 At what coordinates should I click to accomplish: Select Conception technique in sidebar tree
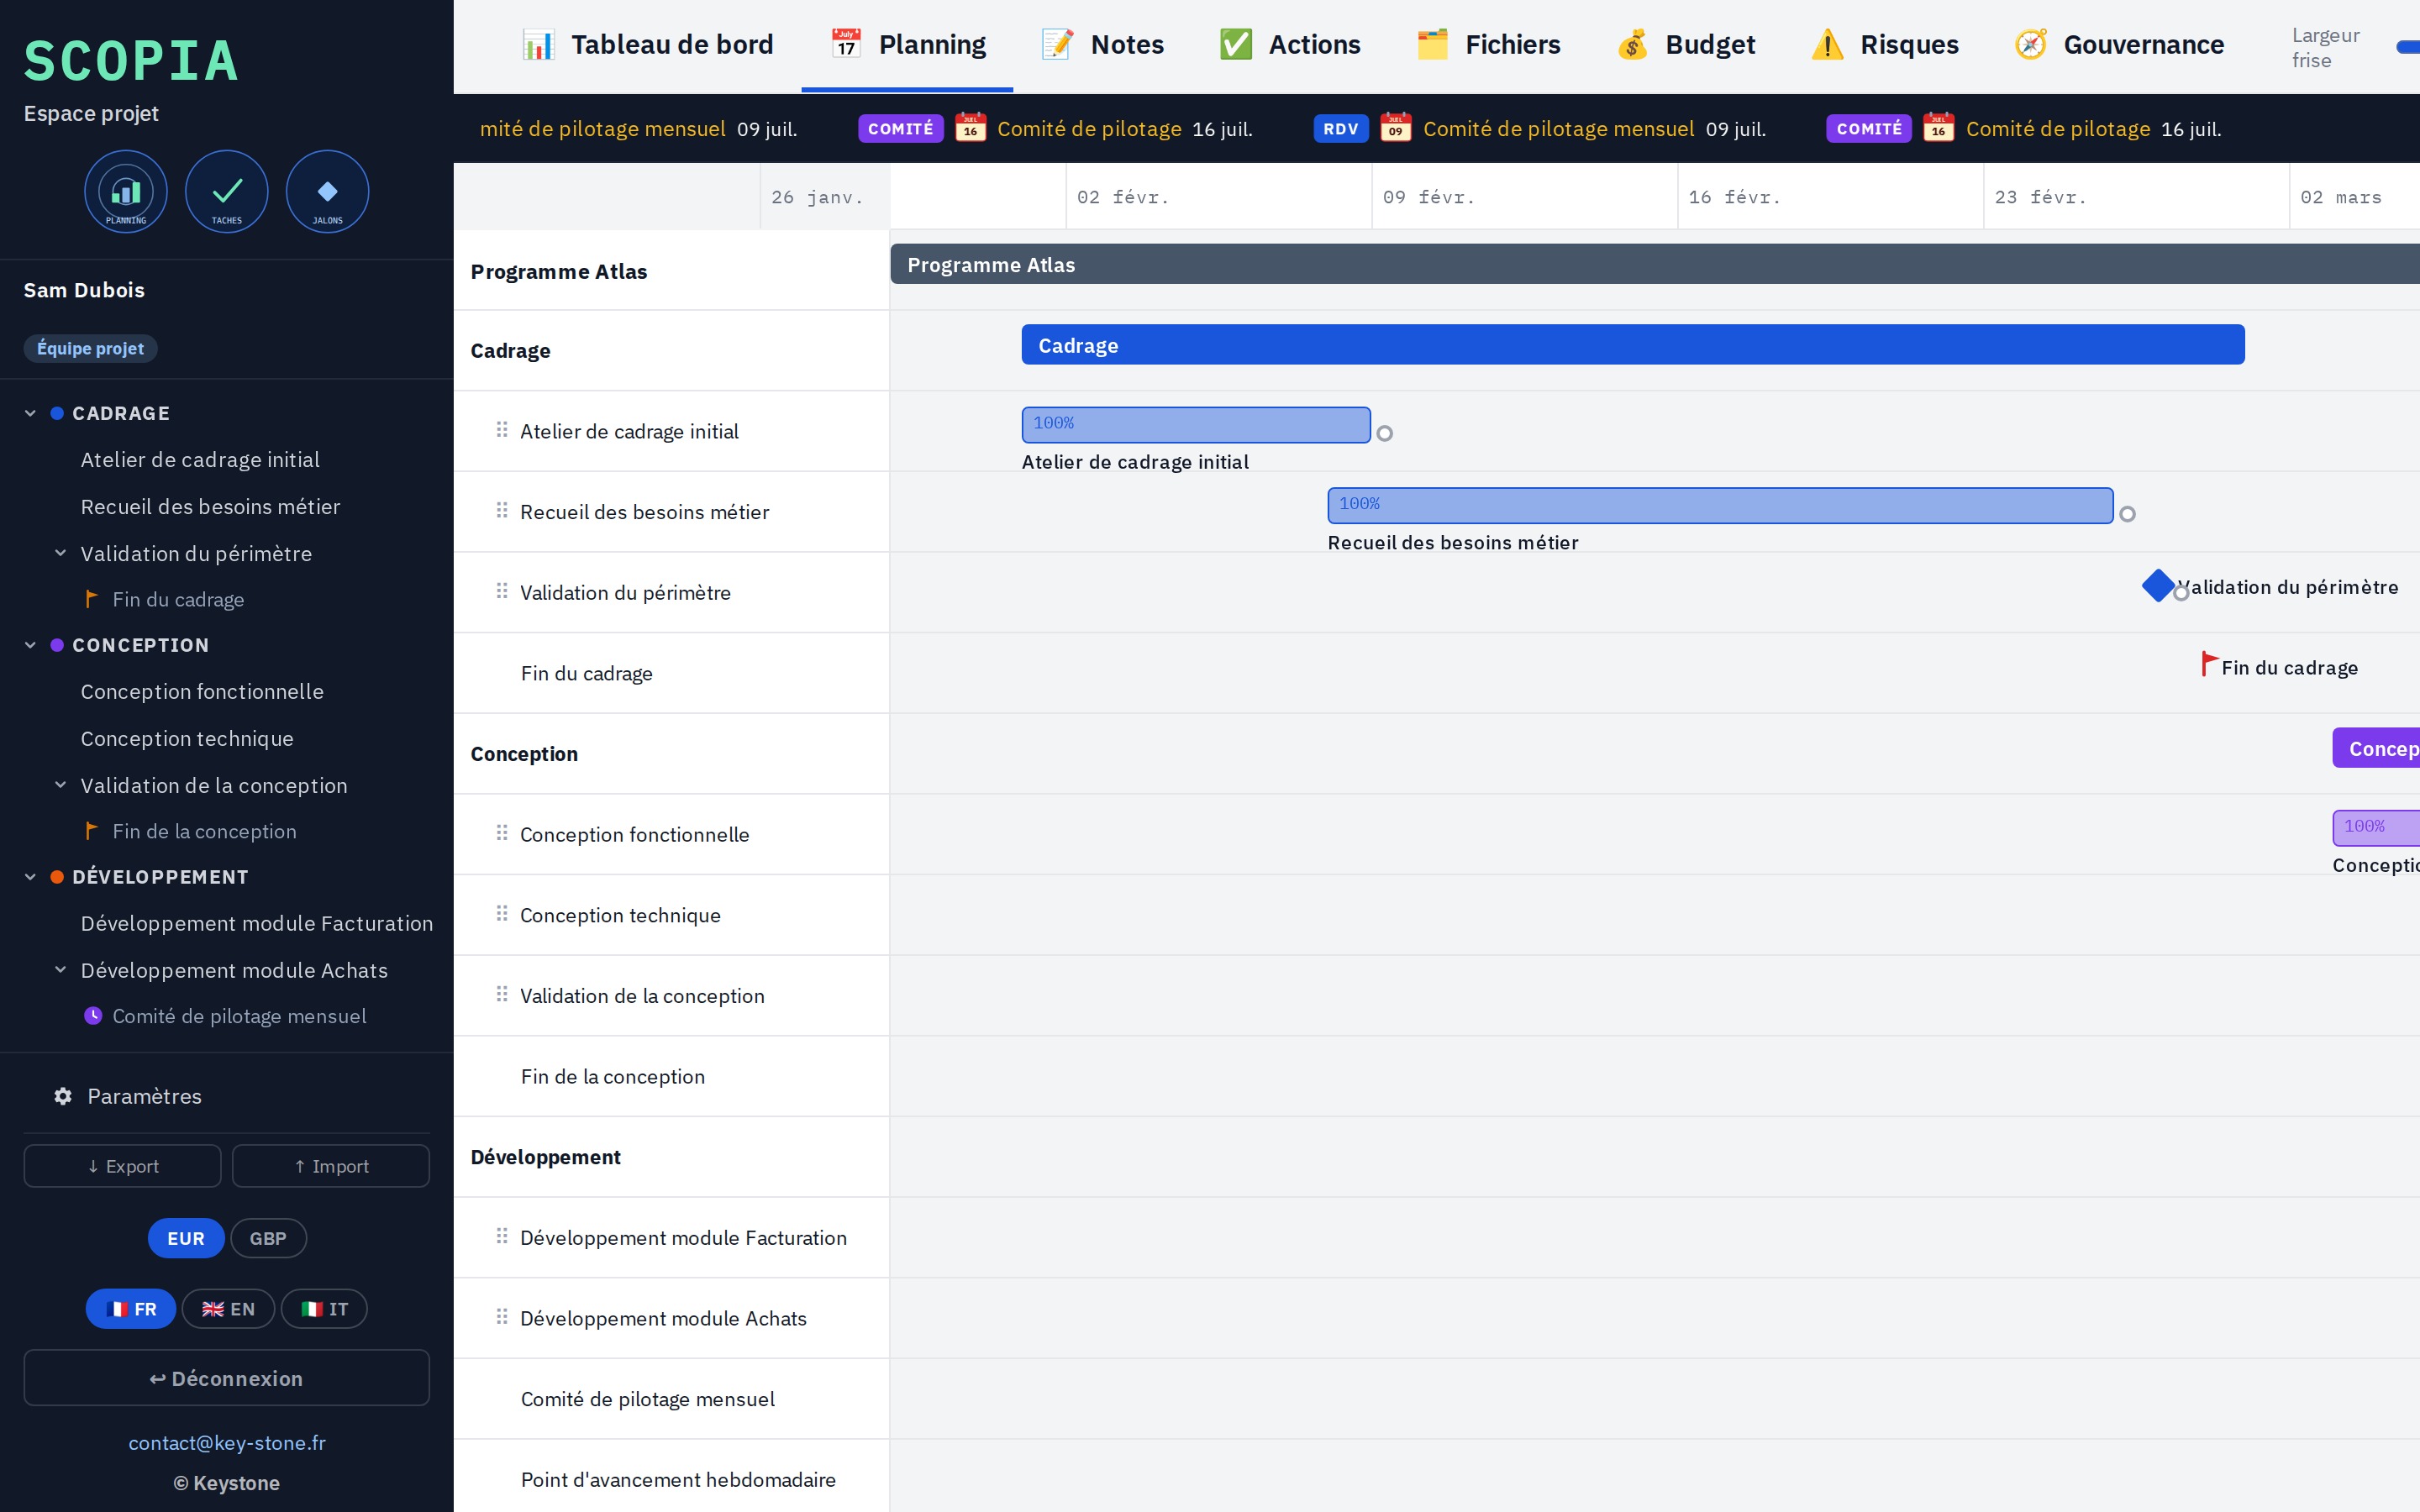(x=187, y=738)
